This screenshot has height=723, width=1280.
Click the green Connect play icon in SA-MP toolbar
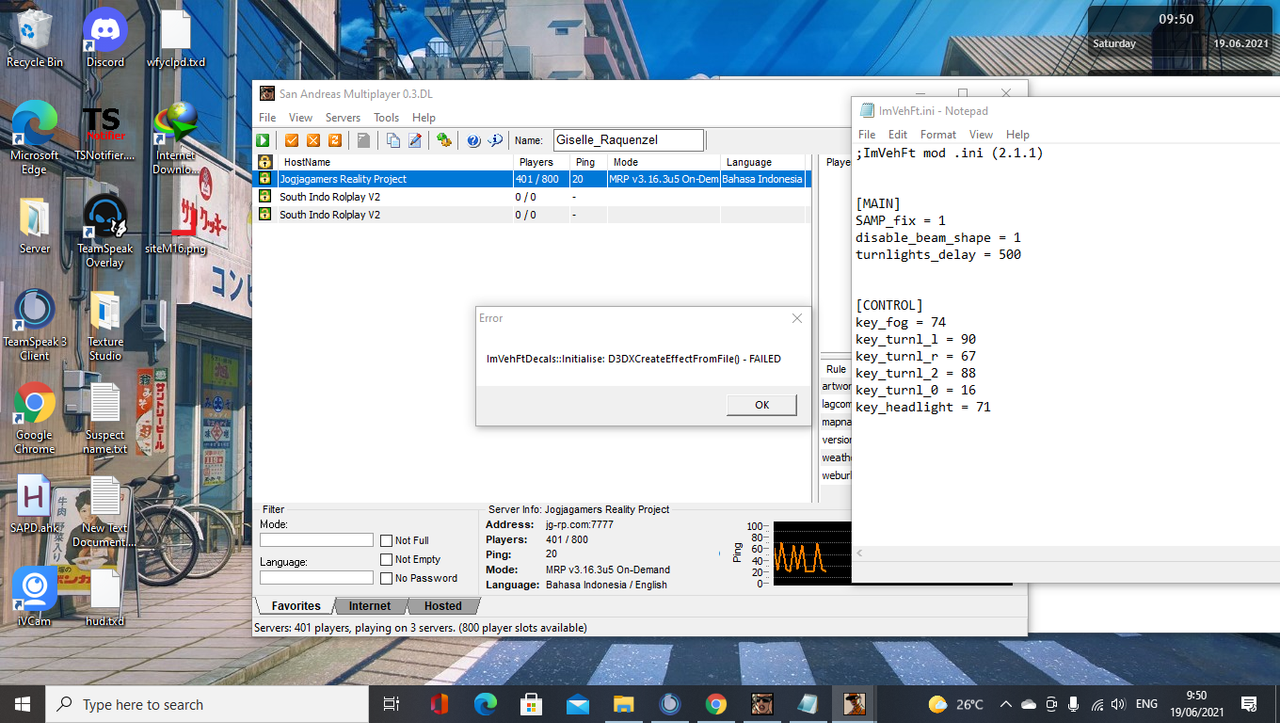pos(263,141)
